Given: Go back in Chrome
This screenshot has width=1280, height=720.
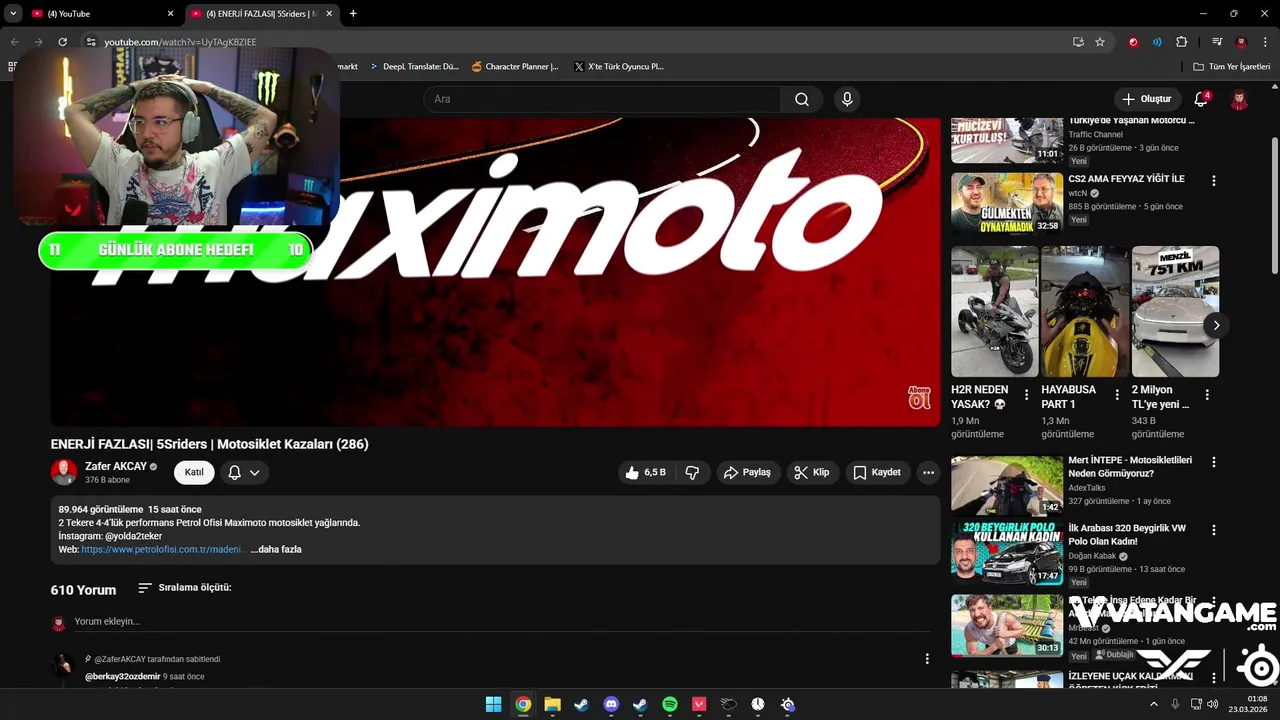Looking at the screenshot, I should tap(14, 42).
